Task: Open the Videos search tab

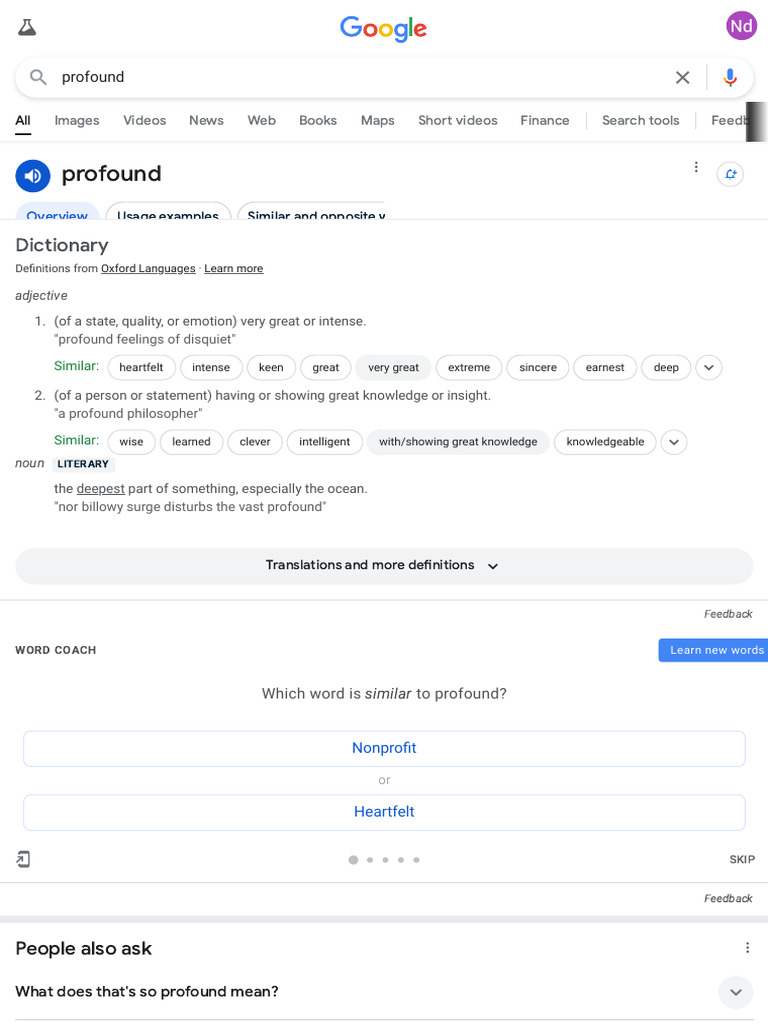Action: pos(144,120)
